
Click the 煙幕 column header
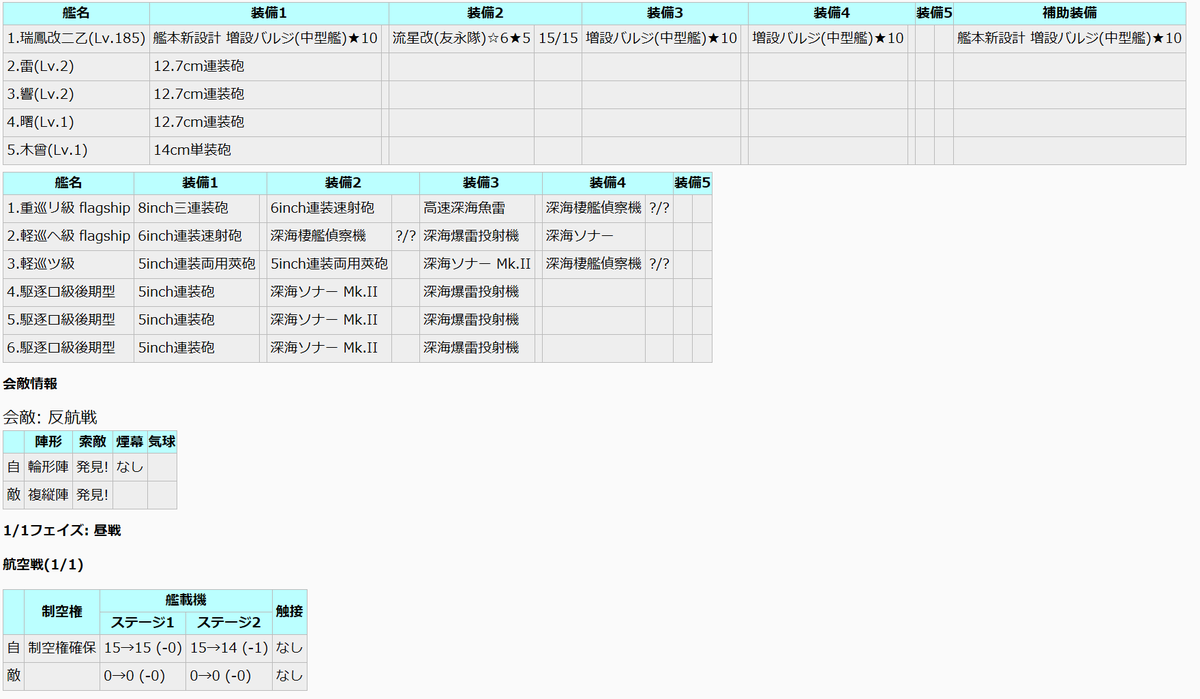coord(129,441)
